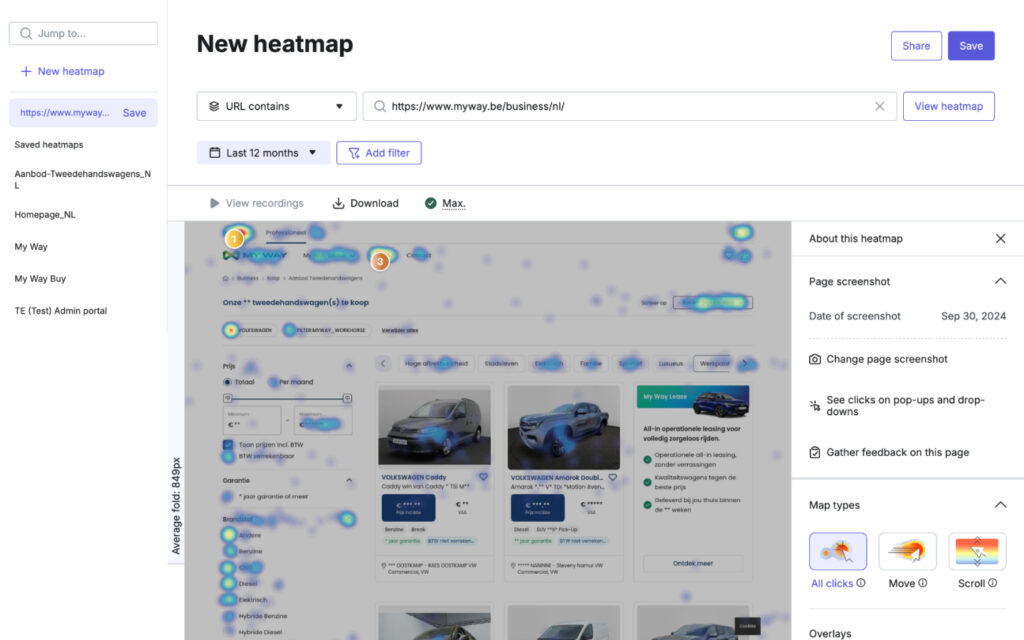Close the About this heatmap panel
Image resolution: width=1024 pixels, height=640 pixels.
click(1000, 239)
